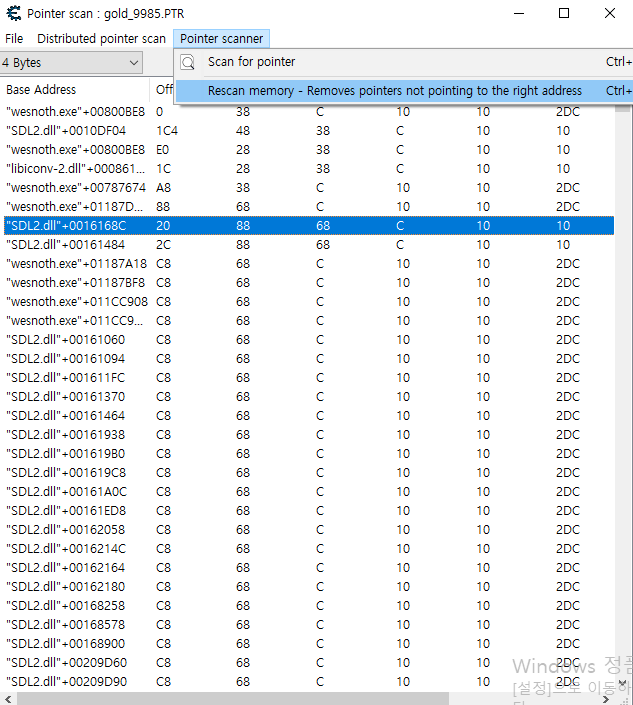This screenshot has height=705, width=633.
Task: Select row "SDL2.dll"+00162058
Action: (309, 530)
